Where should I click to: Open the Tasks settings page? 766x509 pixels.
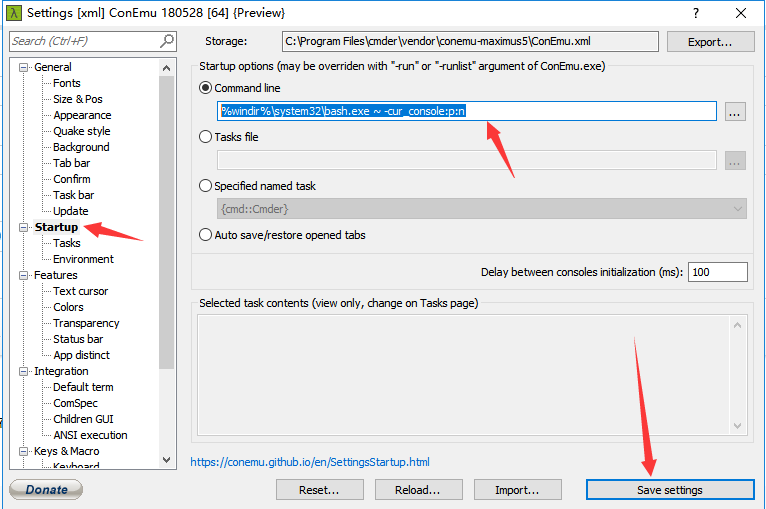pos(67,243)
